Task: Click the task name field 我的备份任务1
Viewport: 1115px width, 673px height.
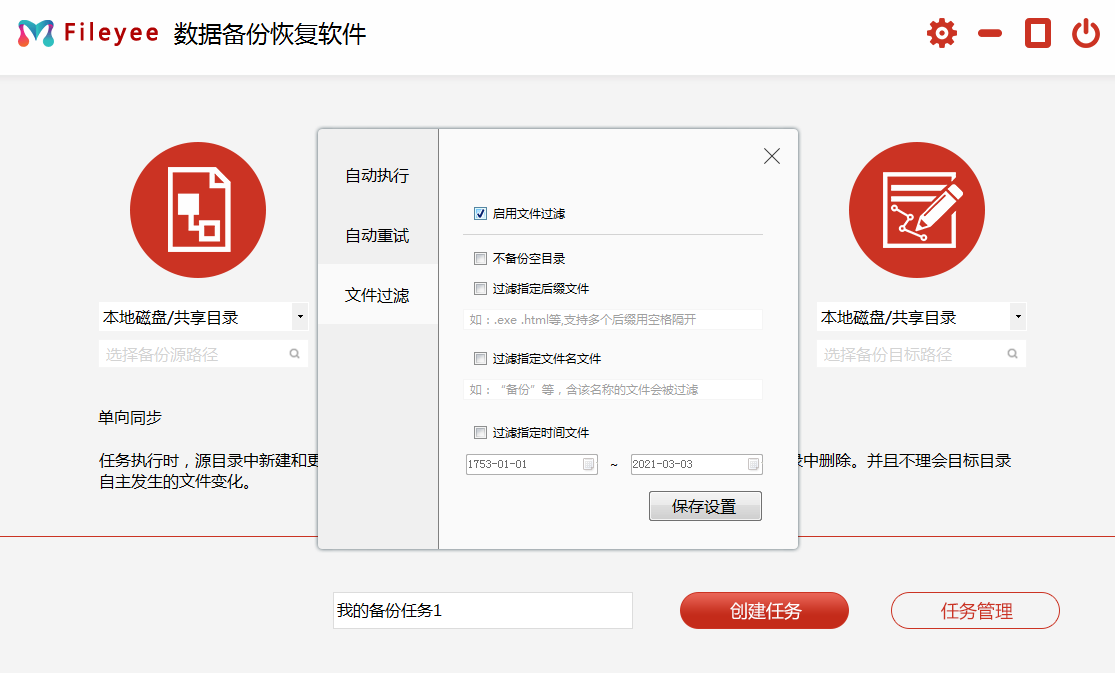Action: tap(482, 610)
